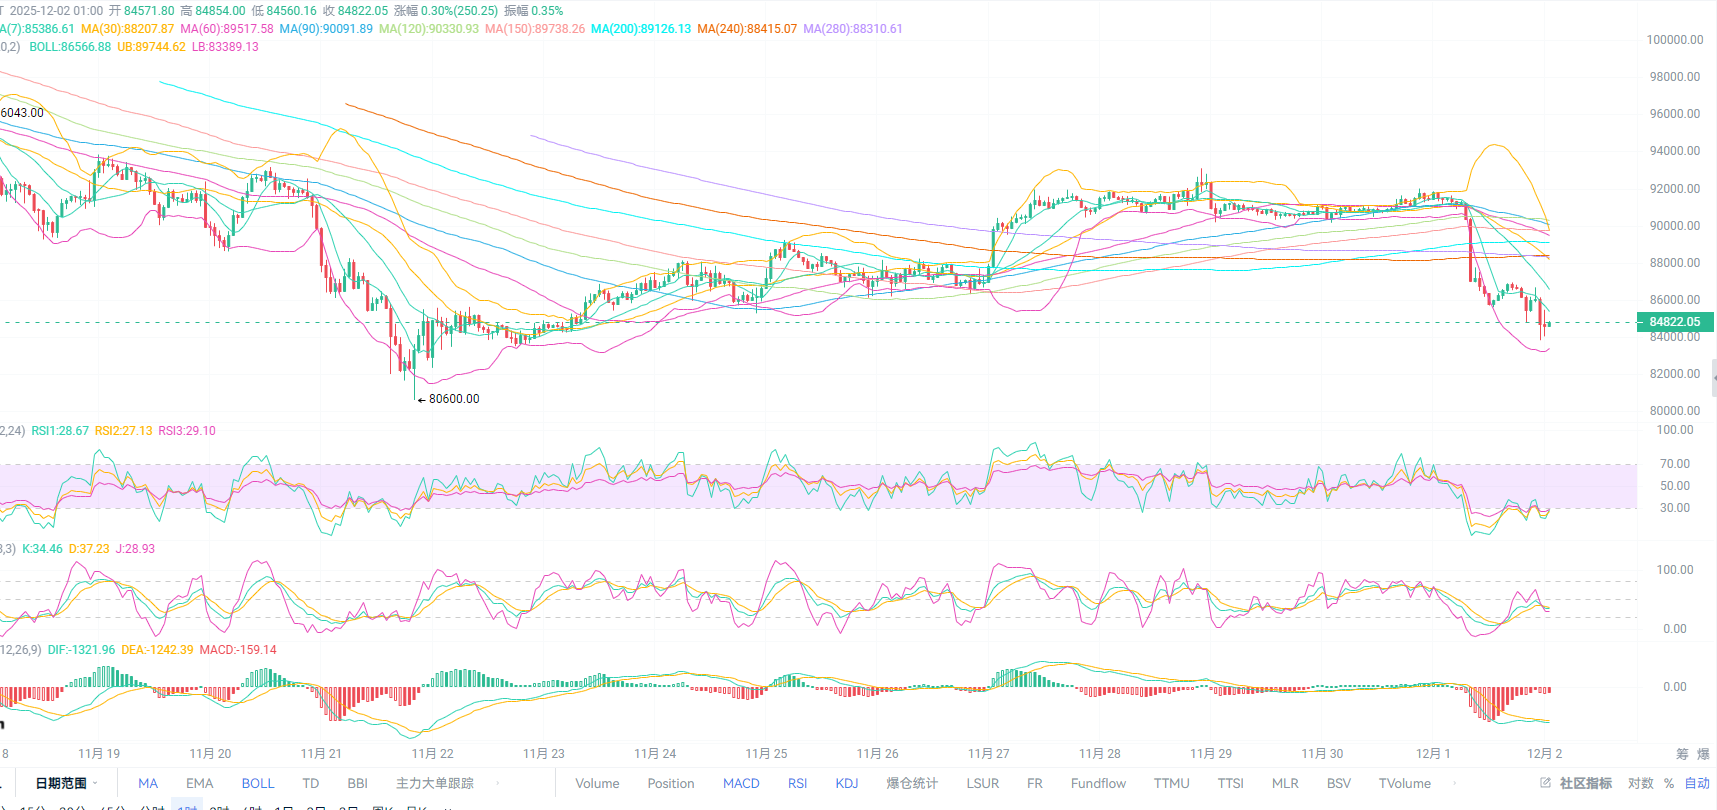Click the 筹 chip distribution icon
1717x810 pixels.
(x=1682, y=754)
